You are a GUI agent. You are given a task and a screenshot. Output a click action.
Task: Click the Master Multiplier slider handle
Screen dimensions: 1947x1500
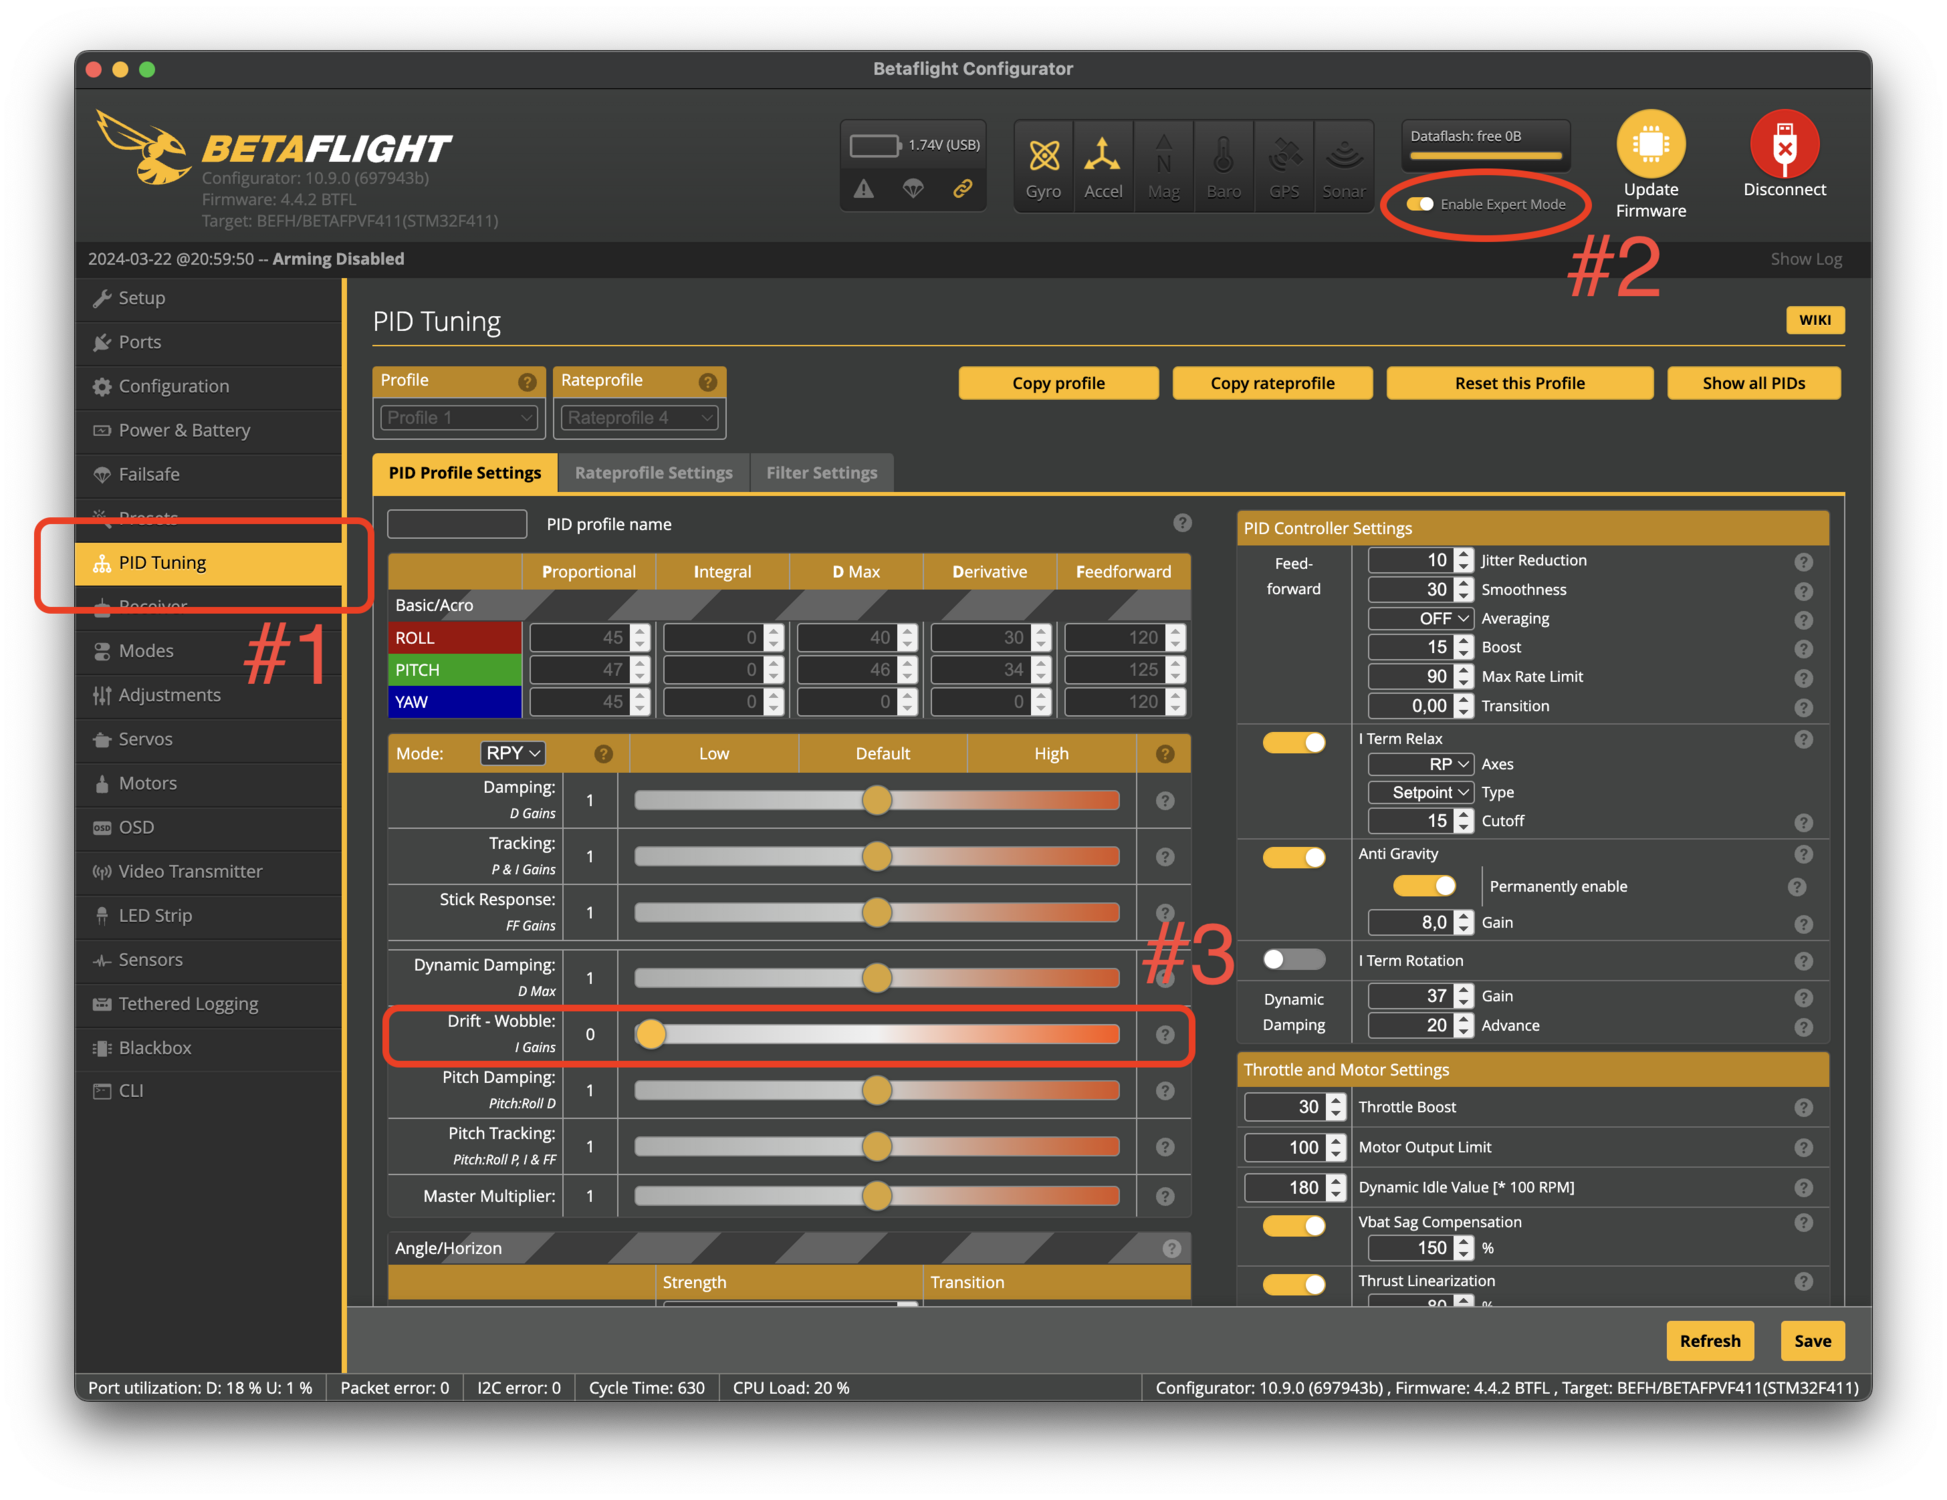pos(876,1195)
